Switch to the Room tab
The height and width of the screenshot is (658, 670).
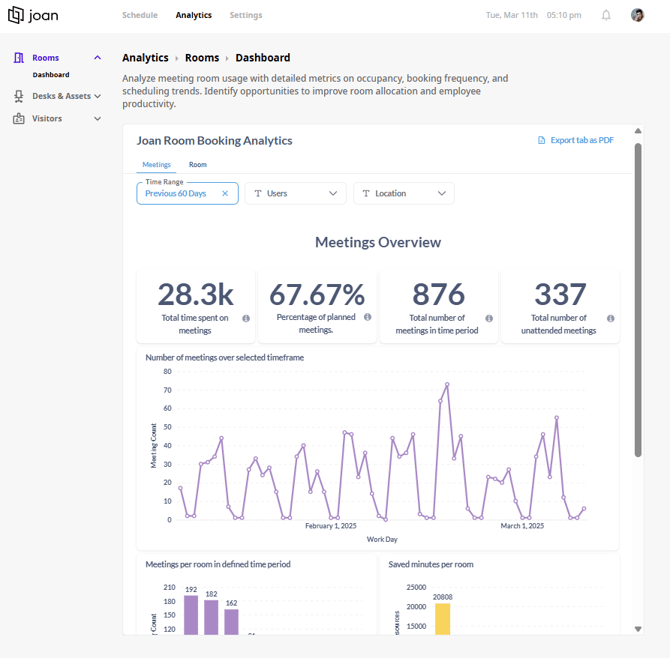[198, 164]
